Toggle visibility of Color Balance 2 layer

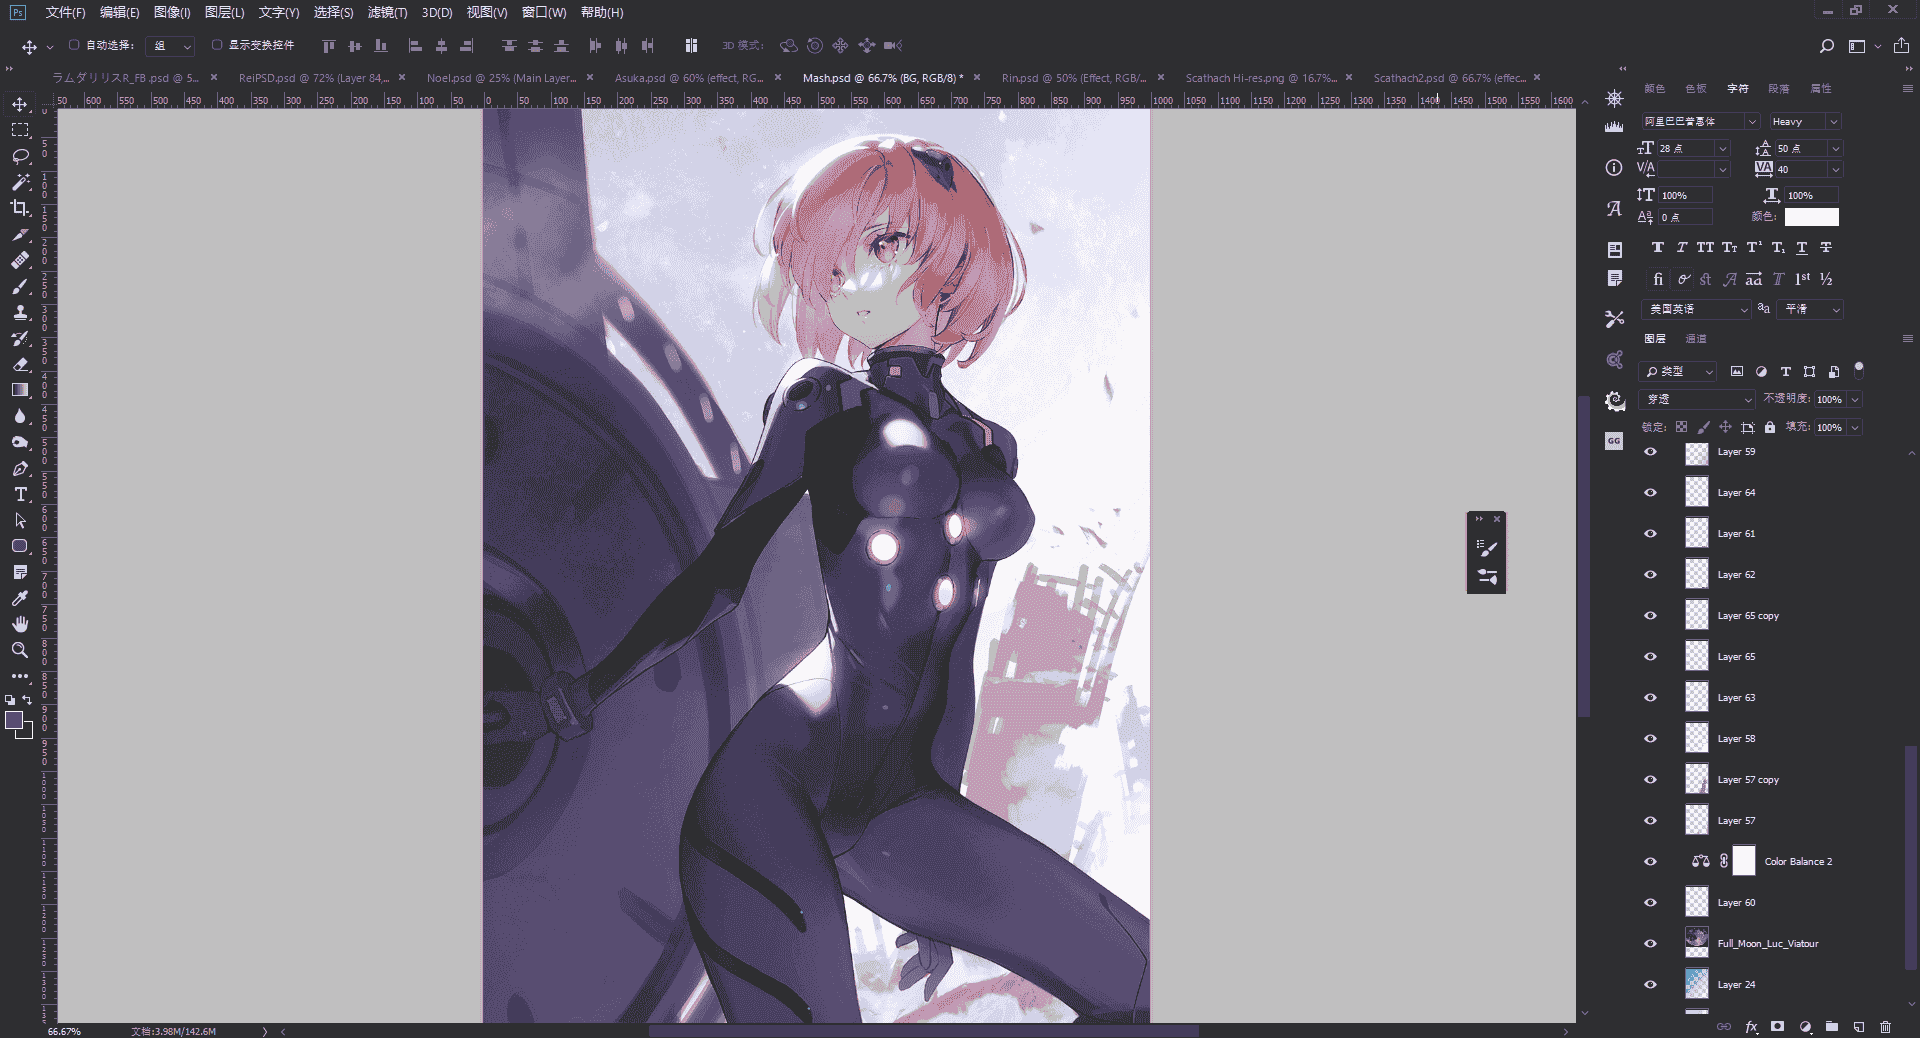tap(1650, 862)
